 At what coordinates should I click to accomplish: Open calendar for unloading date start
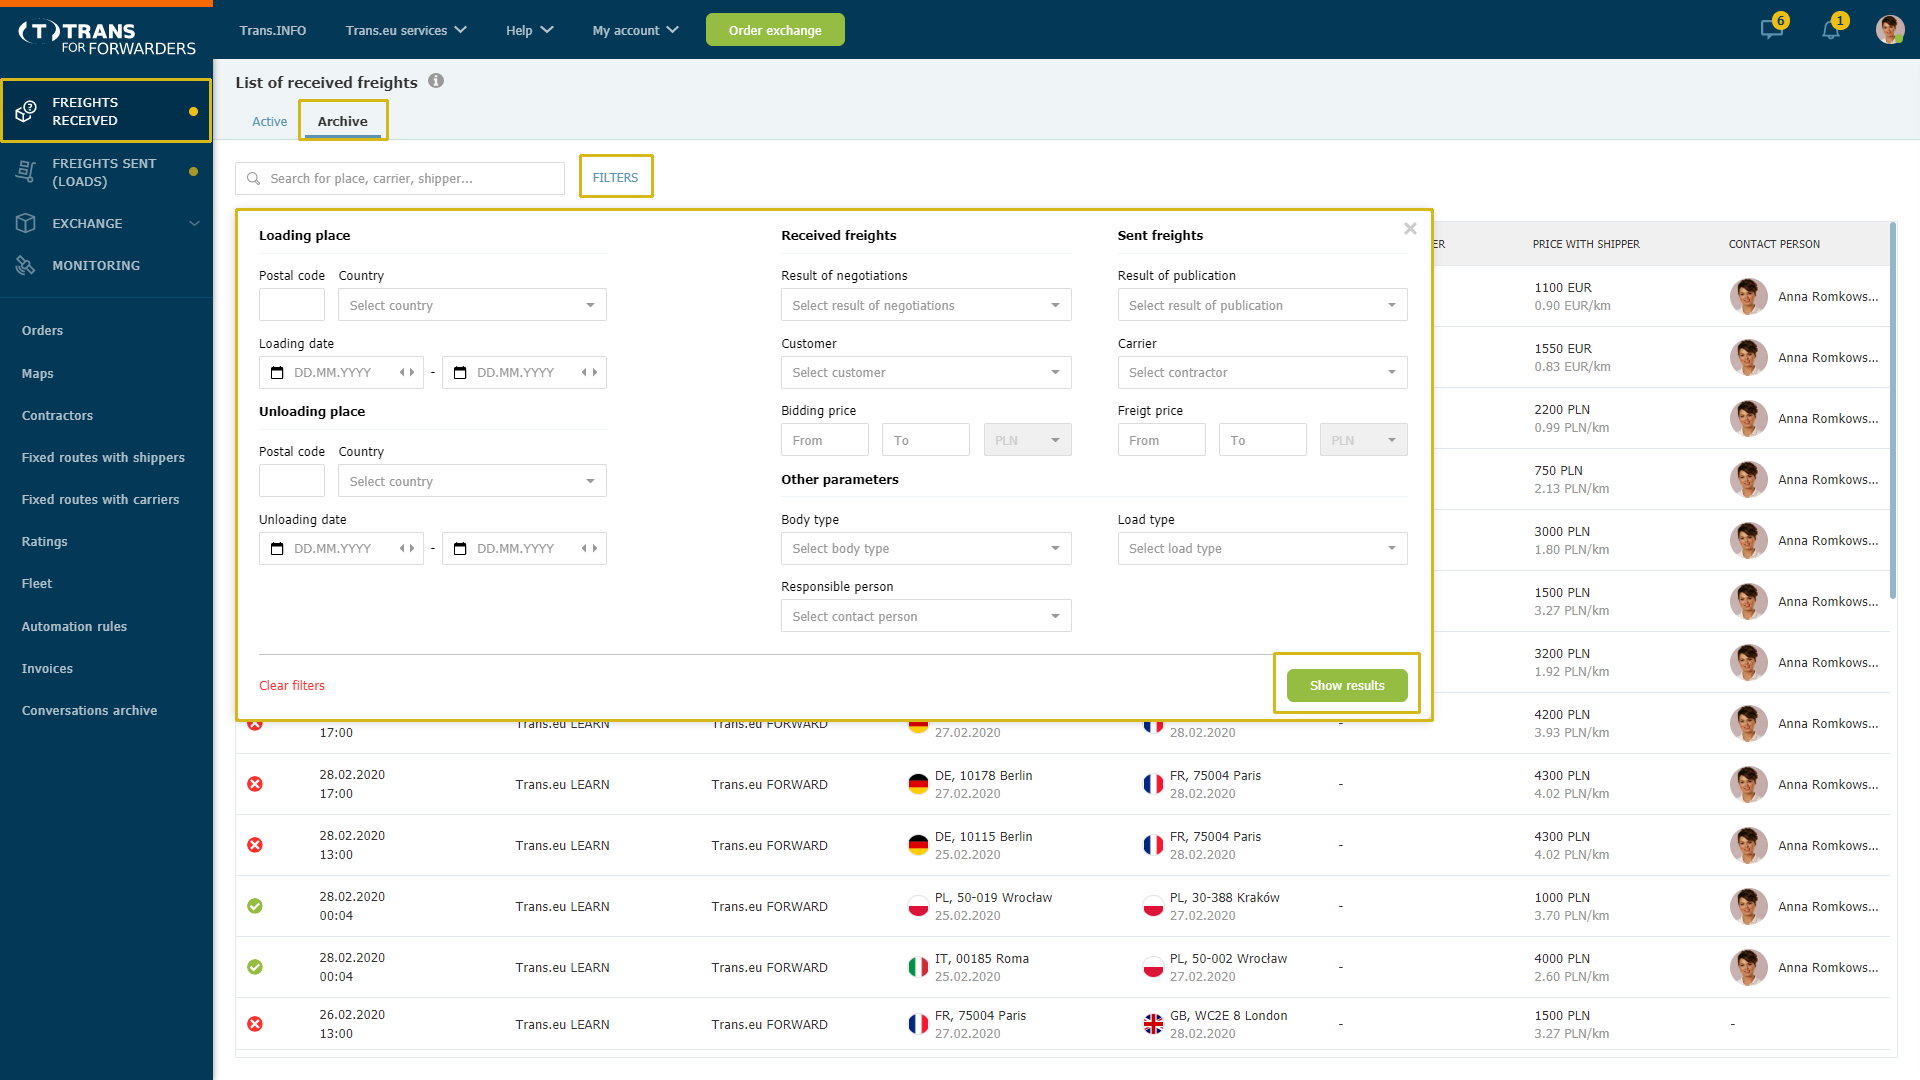(277, 548)
